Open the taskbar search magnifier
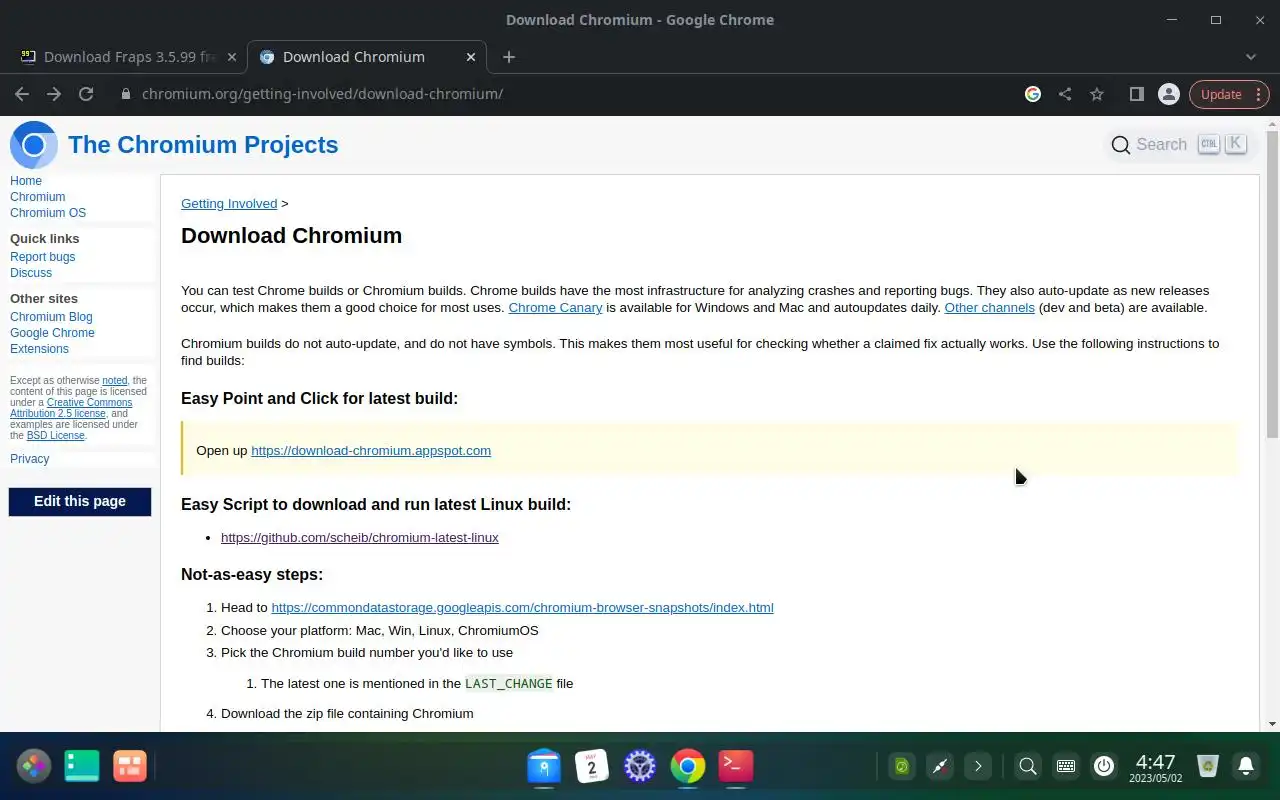The width and height of the screenshot is (1280, 800). [x=1028, y=766]
